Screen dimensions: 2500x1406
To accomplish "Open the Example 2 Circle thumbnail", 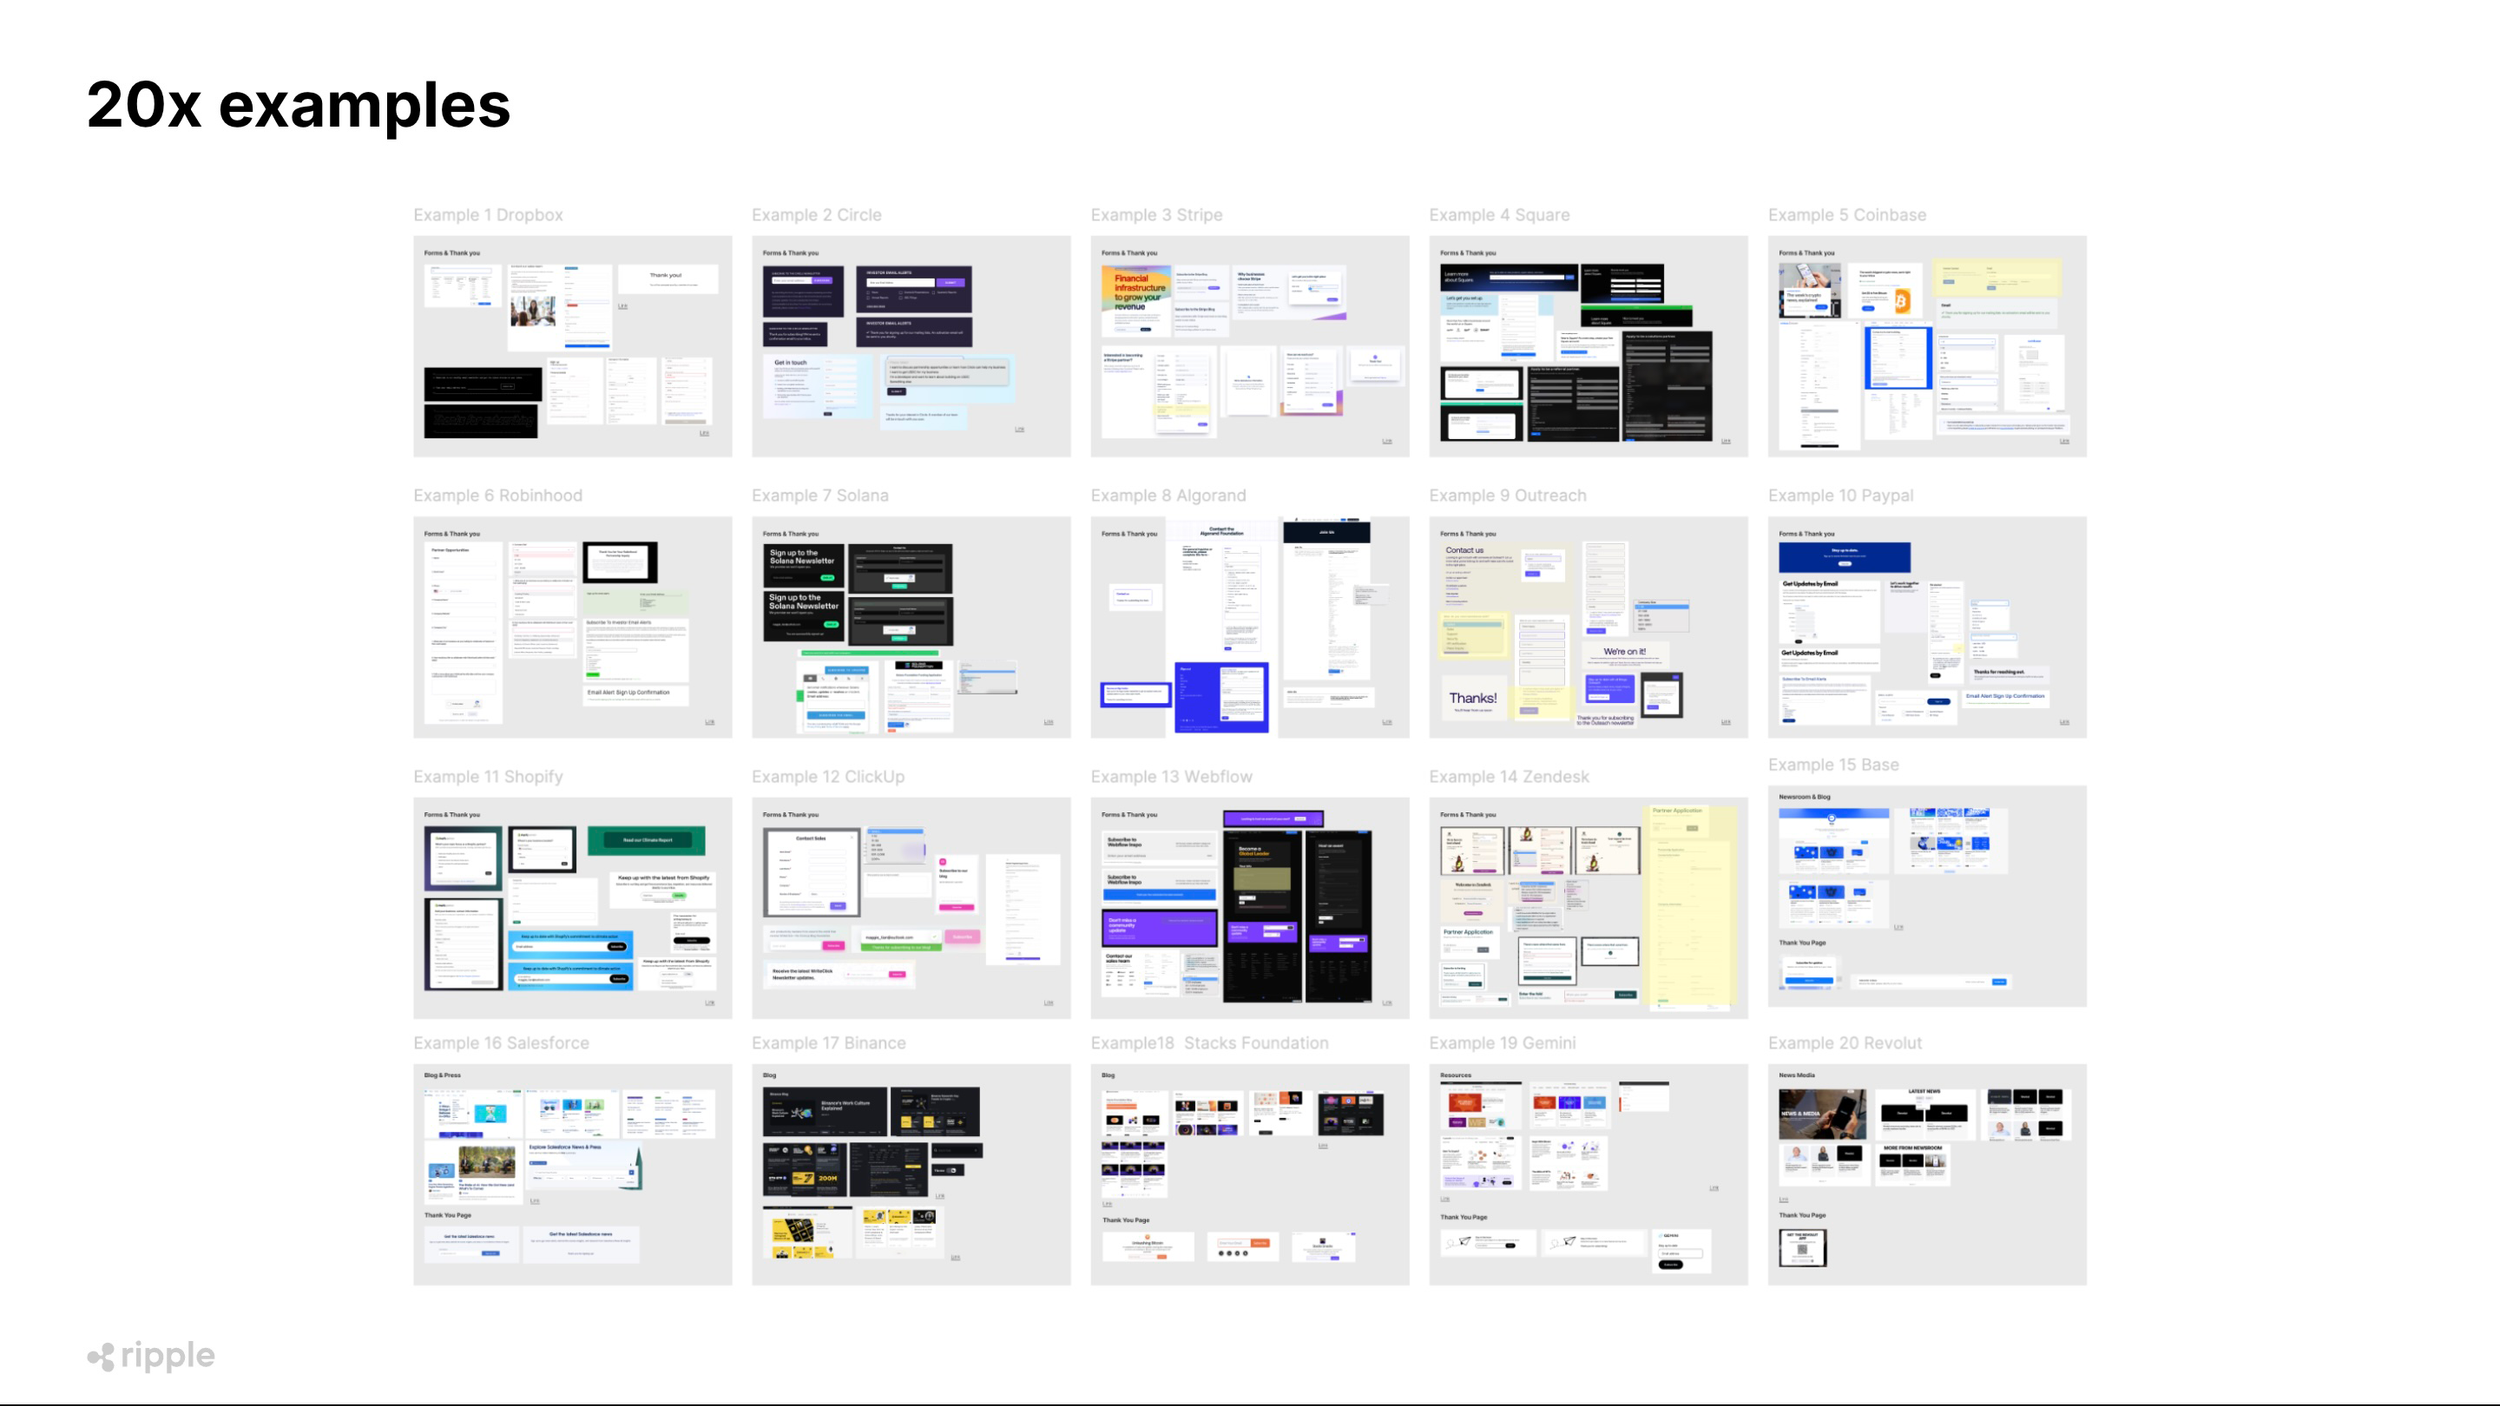I will (910, 346).
